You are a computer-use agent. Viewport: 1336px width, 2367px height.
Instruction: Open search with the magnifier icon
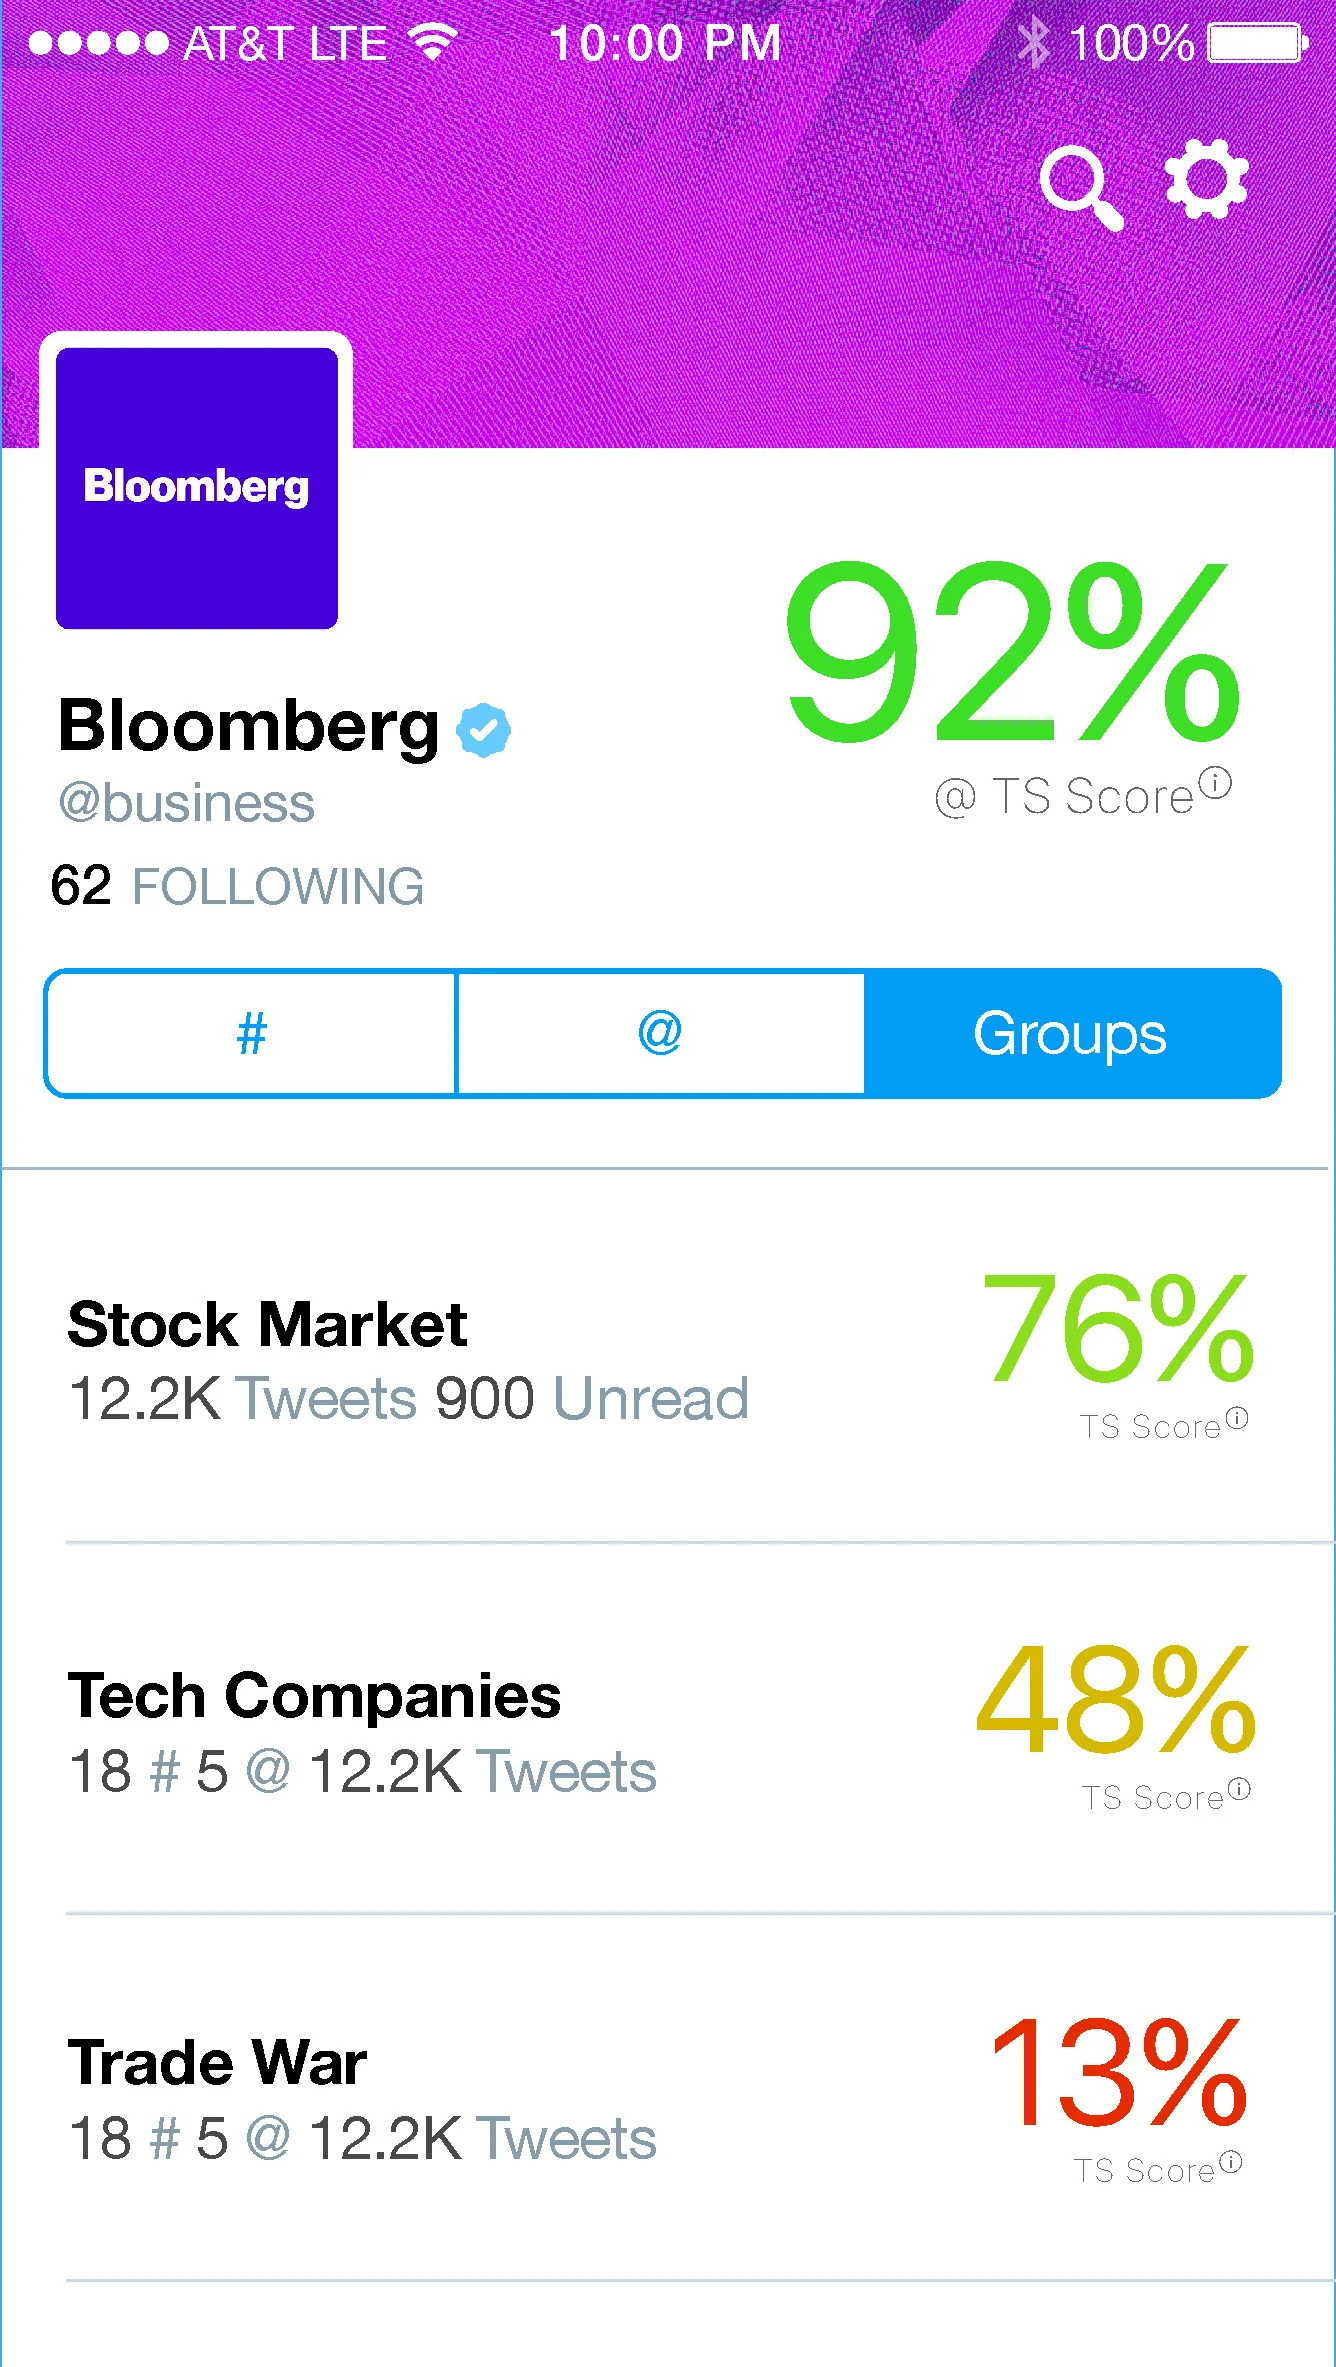coord(1082,188)
